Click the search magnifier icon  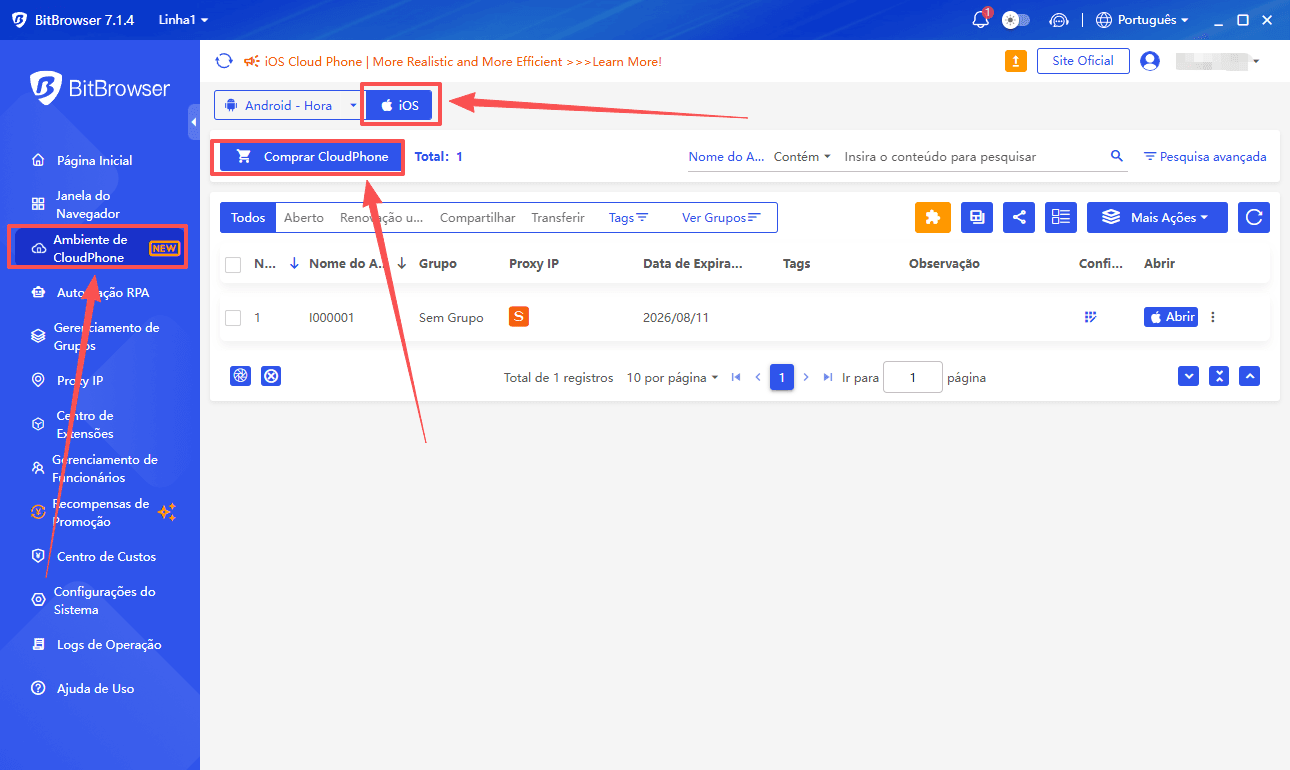point(1117,156)
